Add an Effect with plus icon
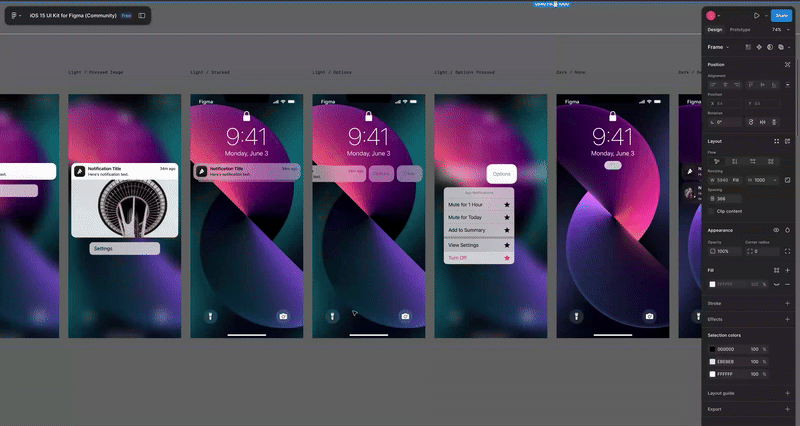This screenshot has width=800, height=426. click(x=787, y=319)
